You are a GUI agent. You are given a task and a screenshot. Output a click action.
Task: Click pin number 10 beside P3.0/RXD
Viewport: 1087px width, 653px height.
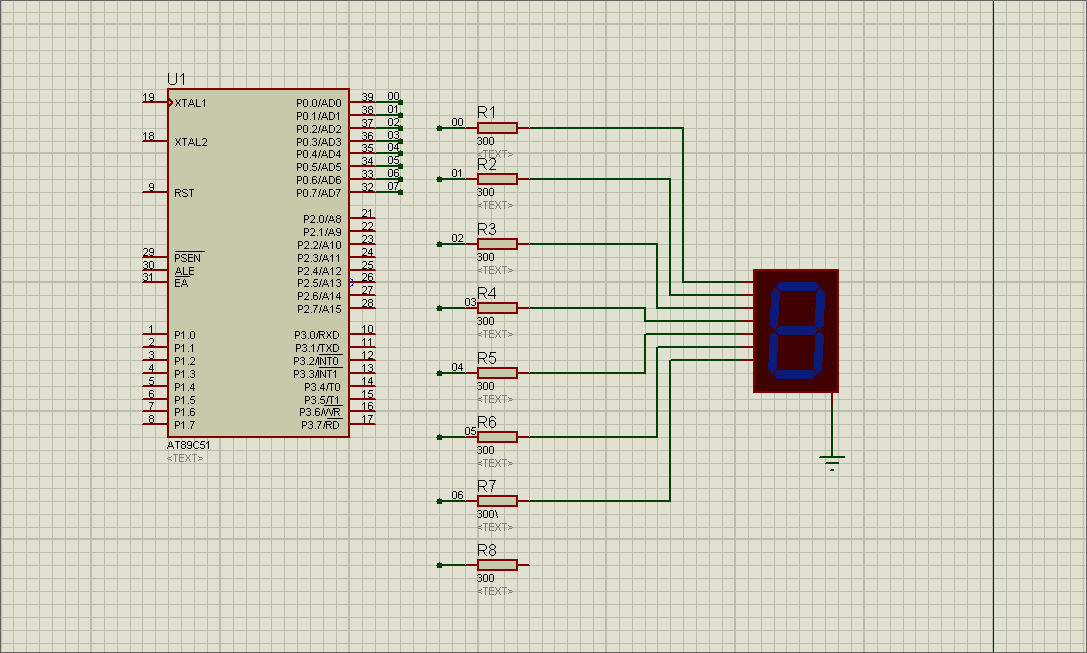[x=367, y=329]
